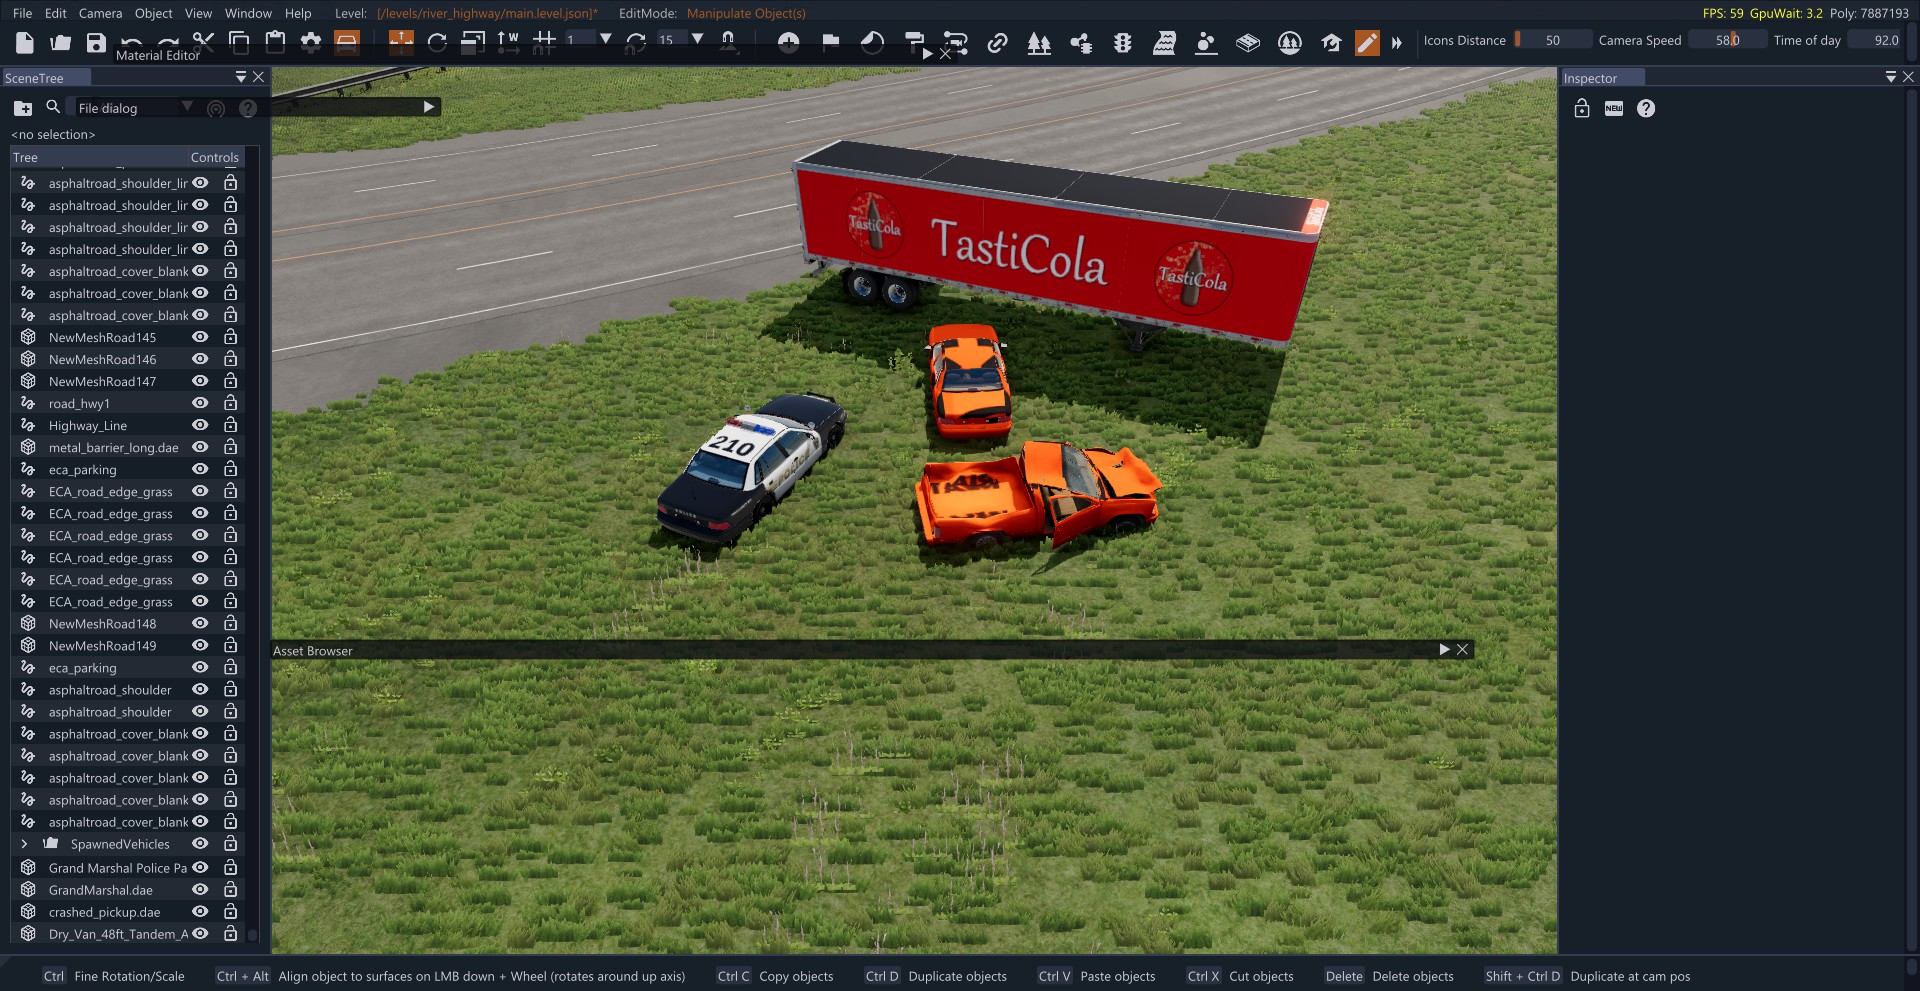The image size is (1920, 991).
Task: Open the Edit menu
Action: pyautogui.click(x=56, y=13)
